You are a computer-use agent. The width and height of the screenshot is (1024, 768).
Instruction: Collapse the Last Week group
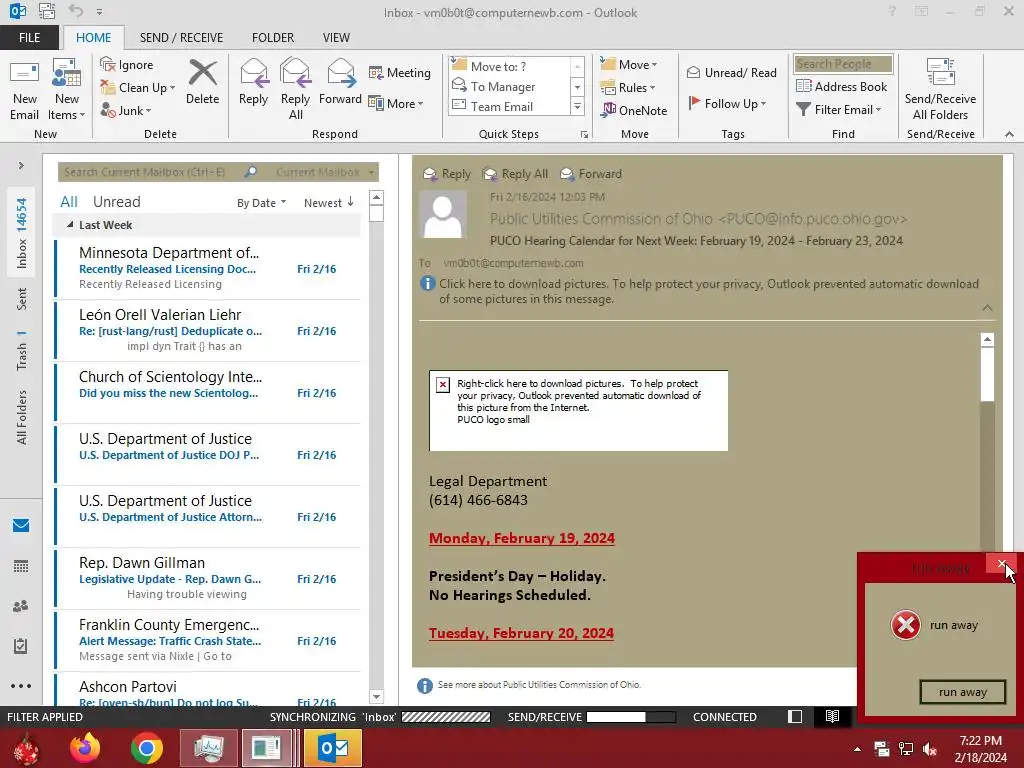click(x=70, y=225)
